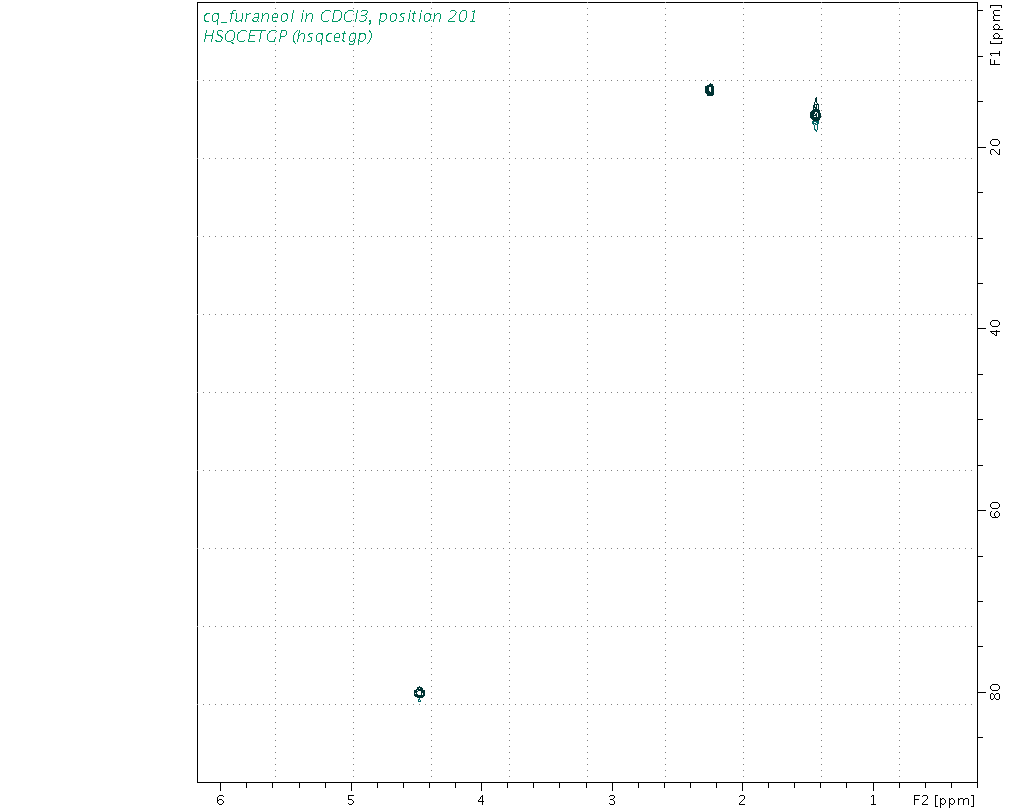1027x811 pixels.
Task: Click the F1 axis tick label '20'
Action: pyautogui.click(x=996, y=147)
